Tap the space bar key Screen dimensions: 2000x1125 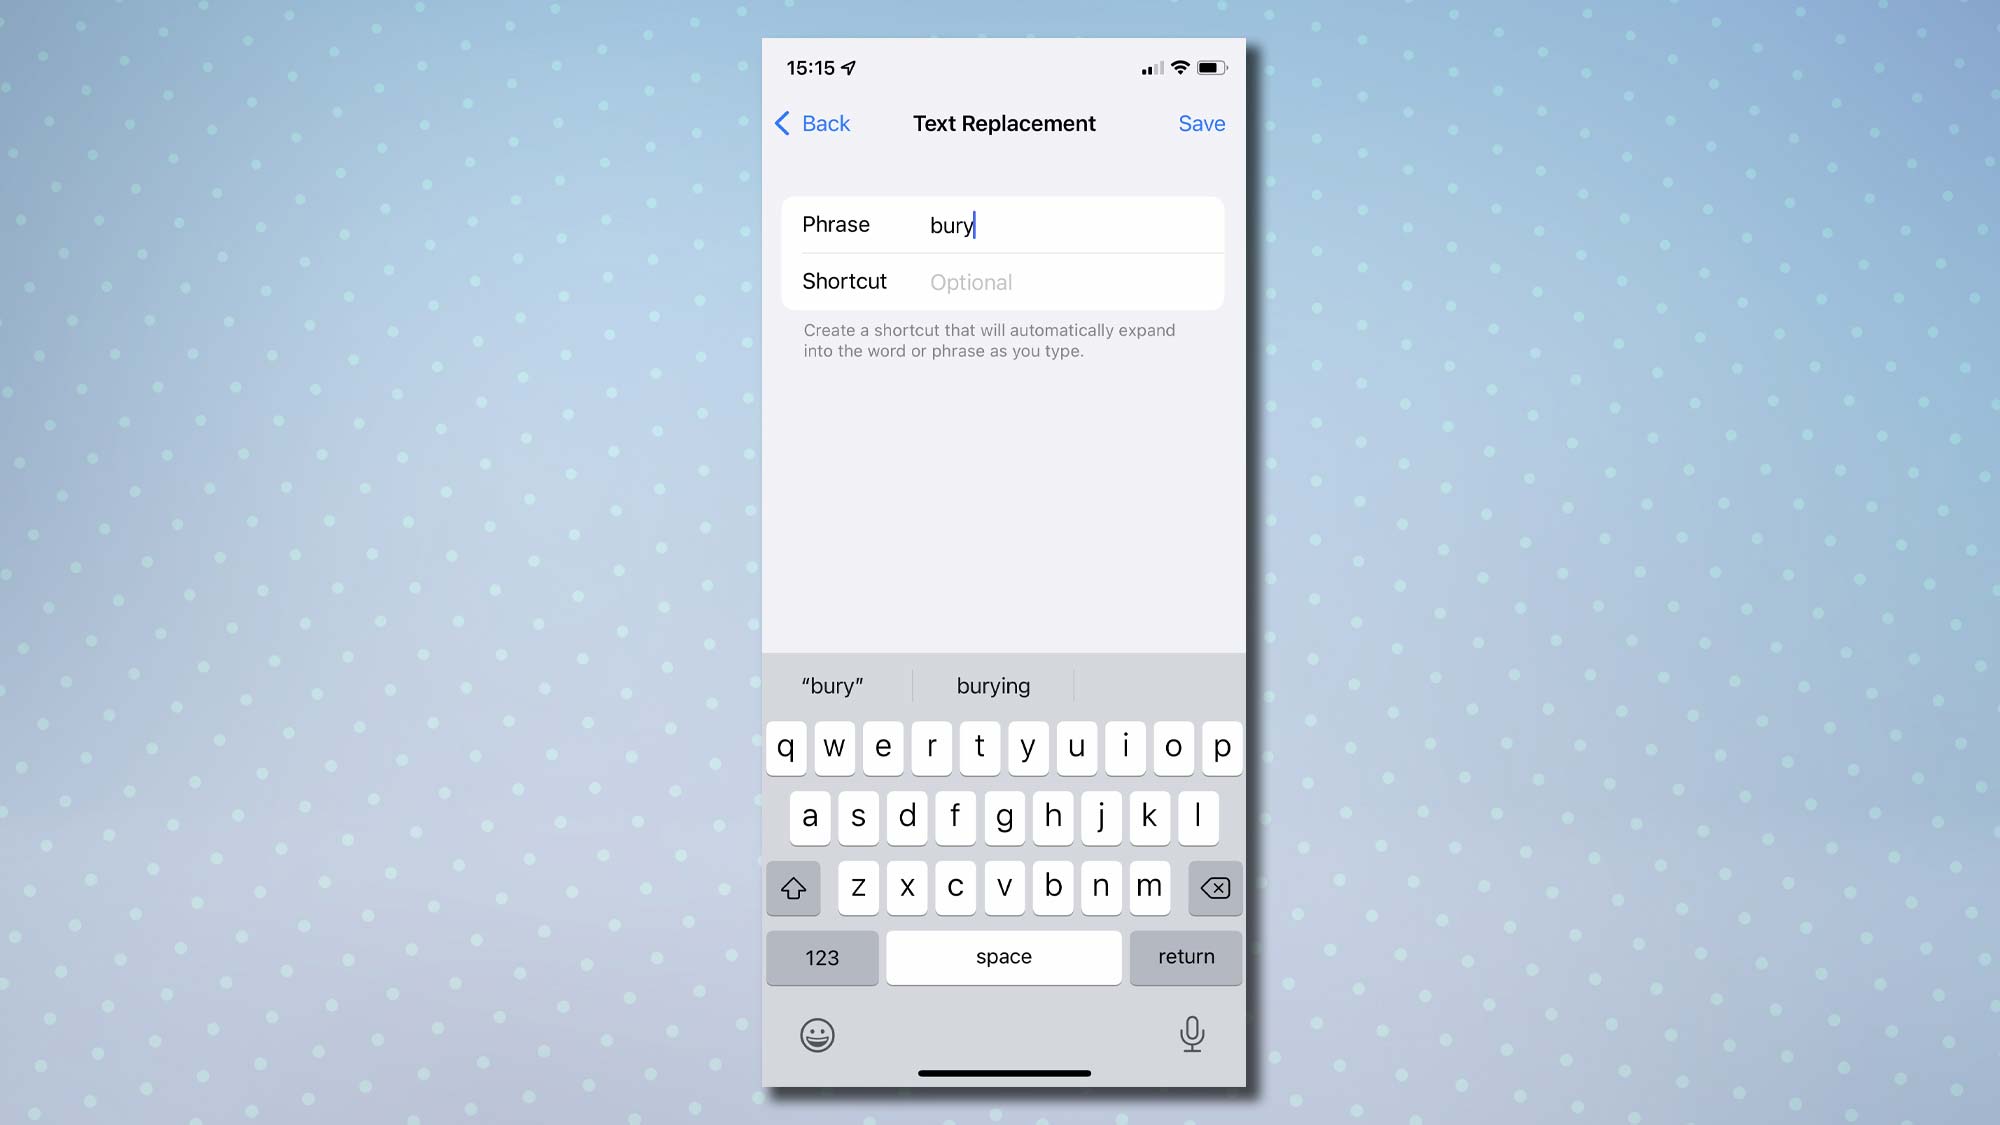(1003, 956)
